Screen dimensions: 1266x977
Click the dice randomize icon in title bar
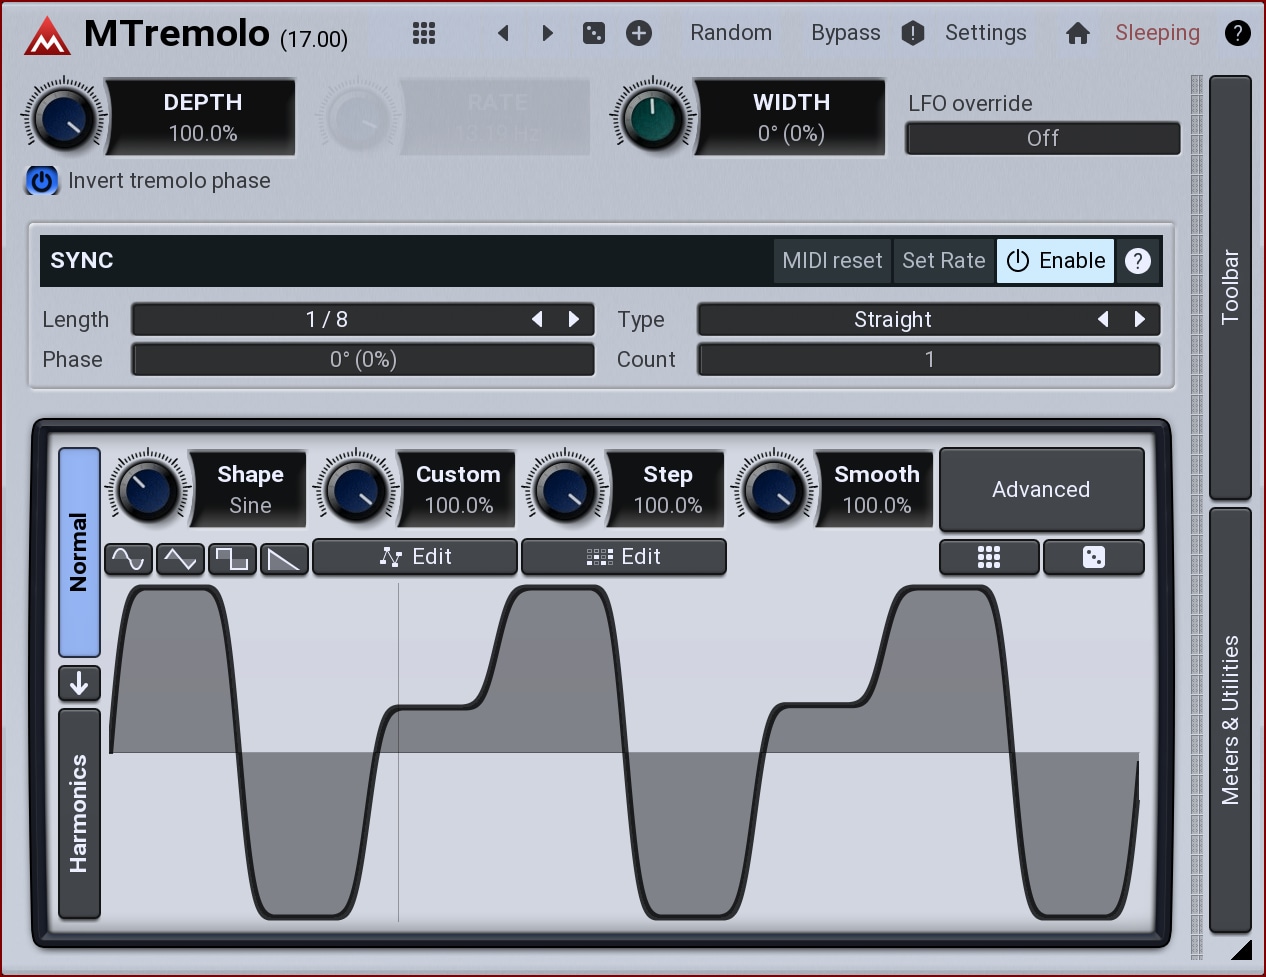[x=594, y=33]
